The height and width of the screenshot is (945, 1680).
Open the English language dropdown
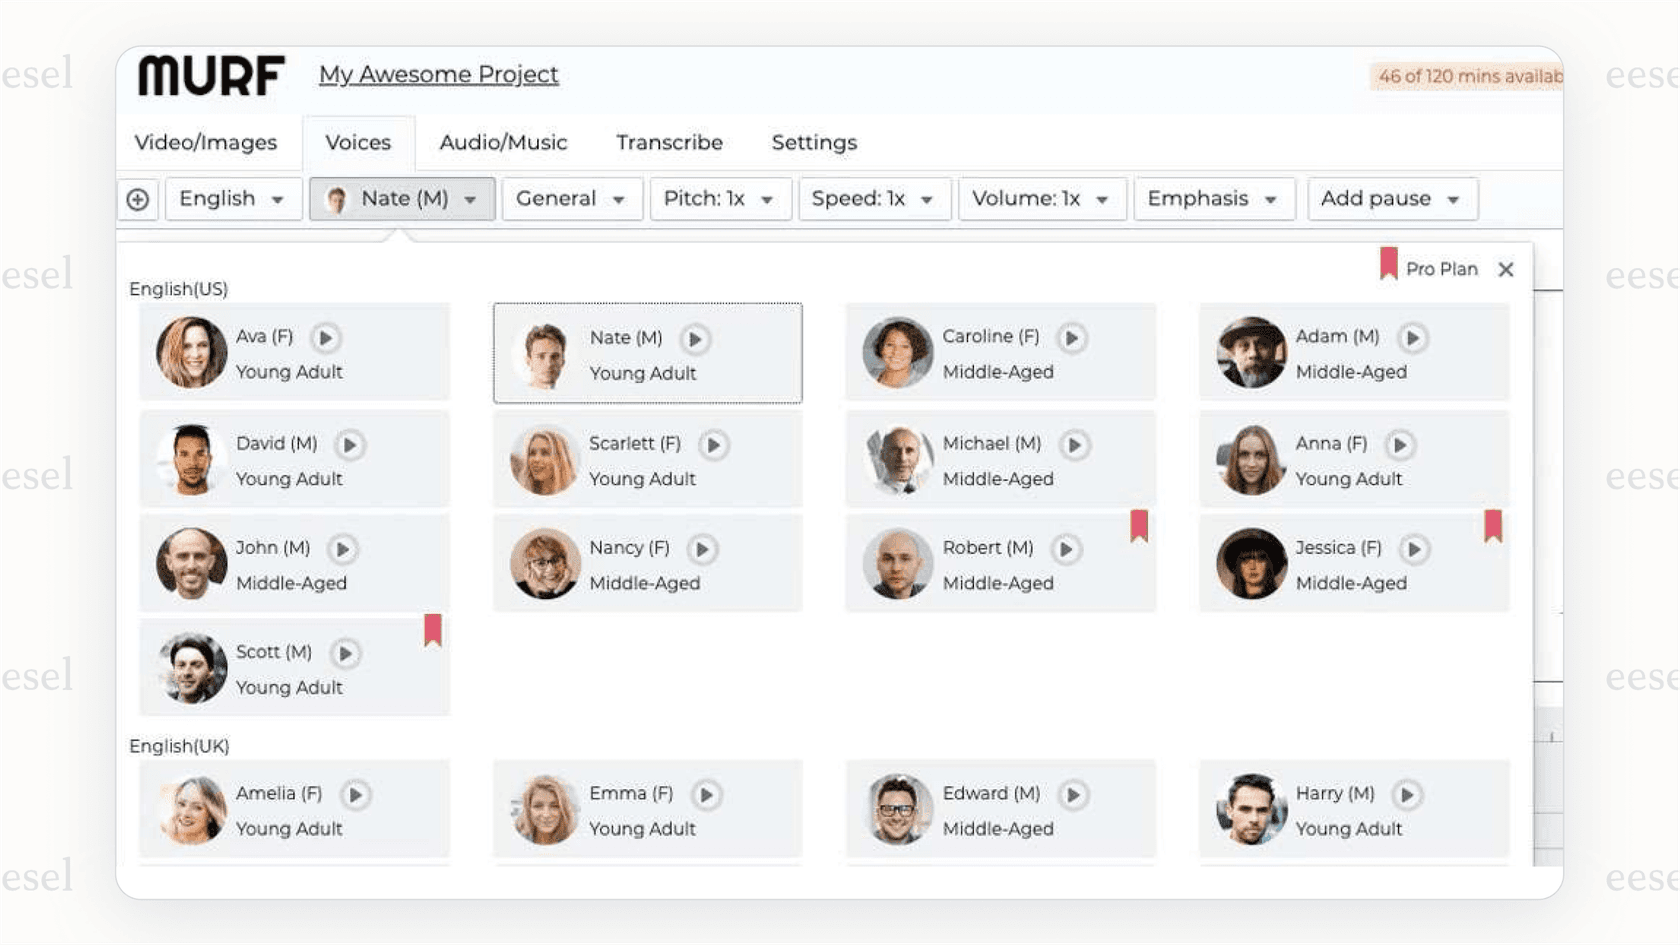(234, 199)
